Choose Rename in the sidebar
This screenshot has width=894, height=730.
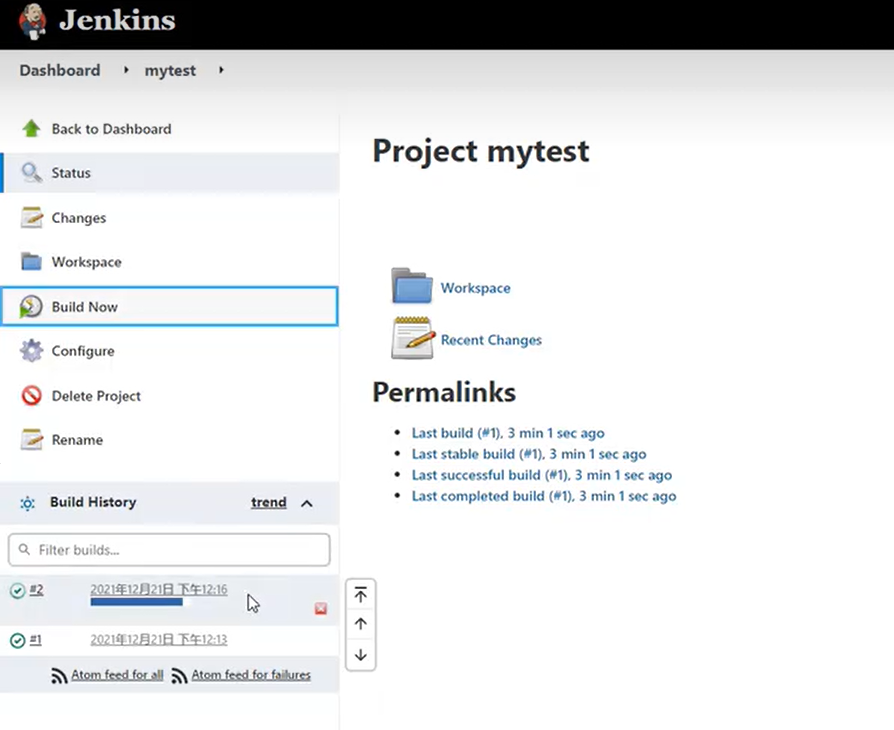(x=77, y=440)
